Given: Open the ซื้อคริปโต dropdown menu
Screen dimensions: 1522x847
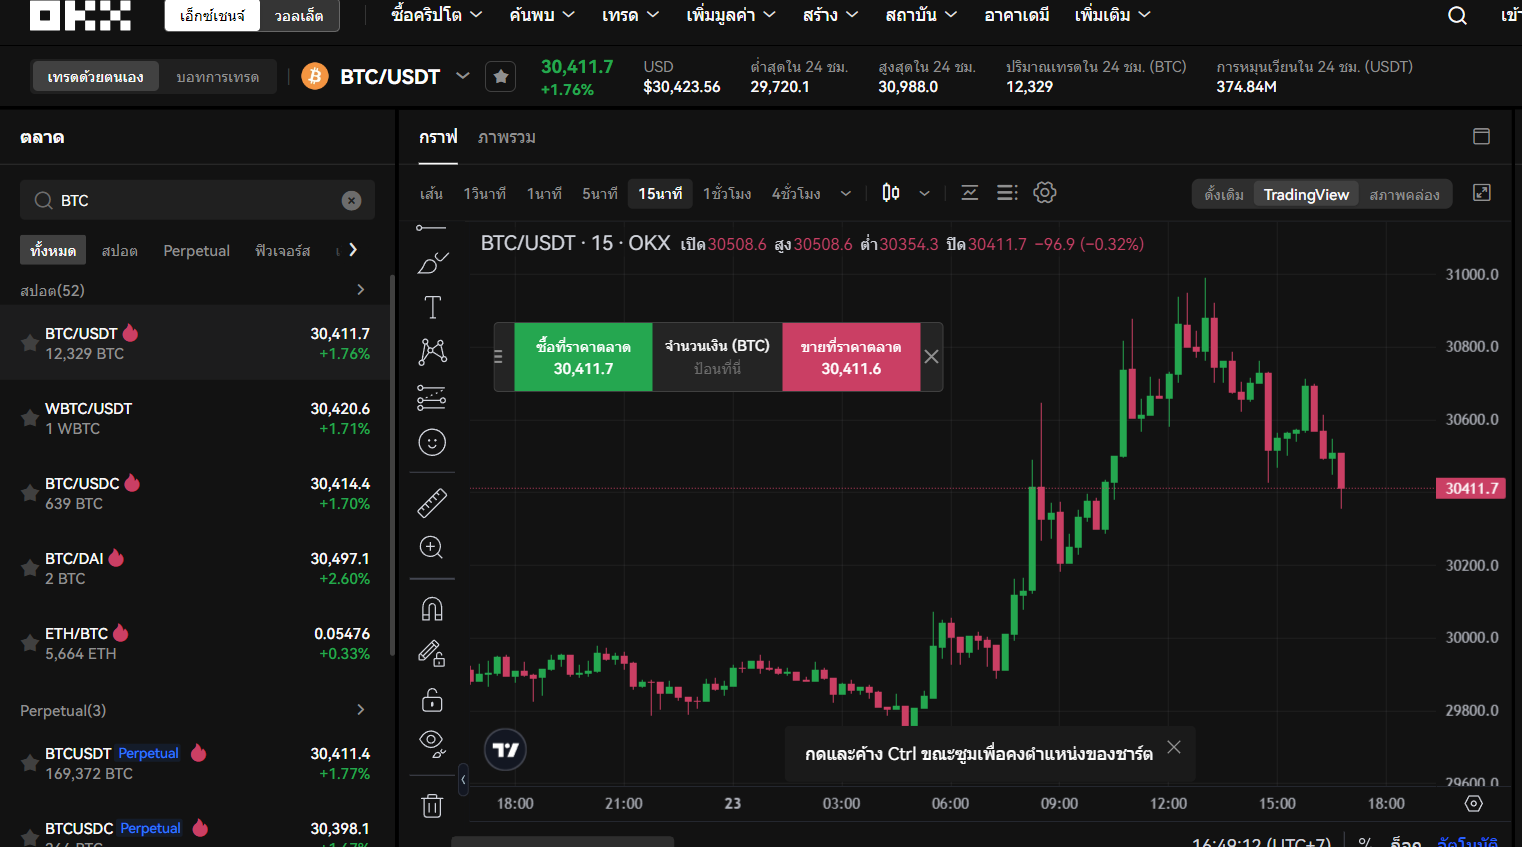Looking at the screenshot, I should [x=437, y=15].
